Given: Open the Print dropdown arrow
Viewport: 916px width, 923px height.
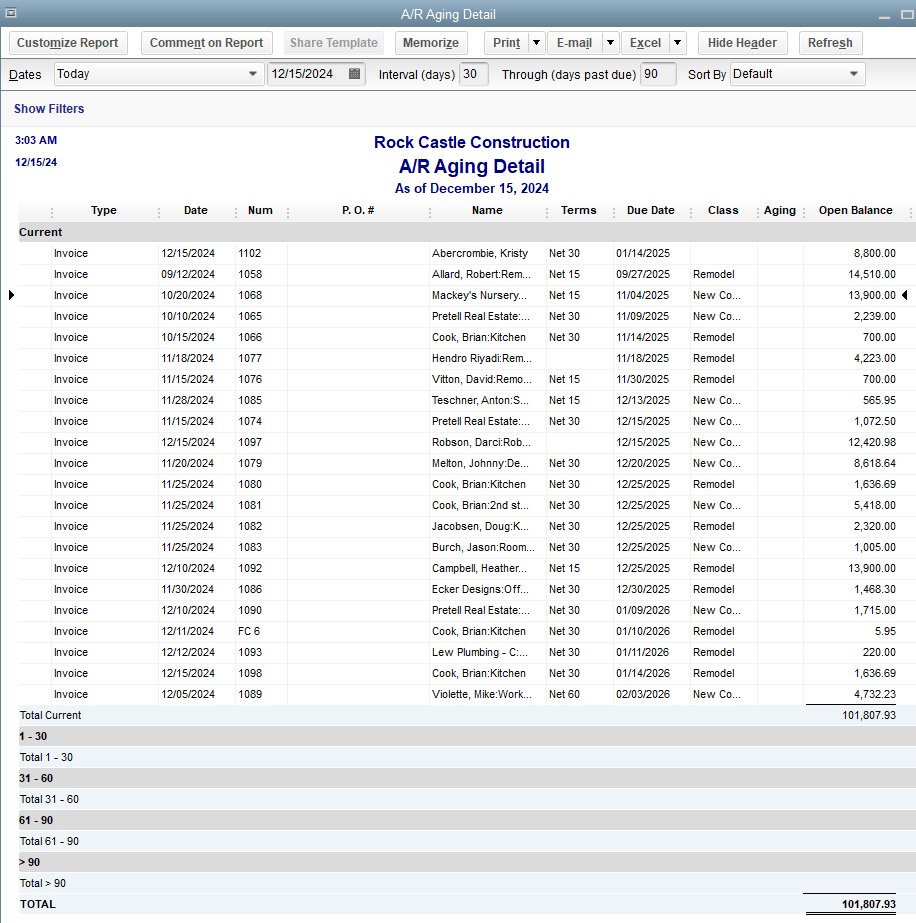Looking at the screenshot, I should point(536,43).
